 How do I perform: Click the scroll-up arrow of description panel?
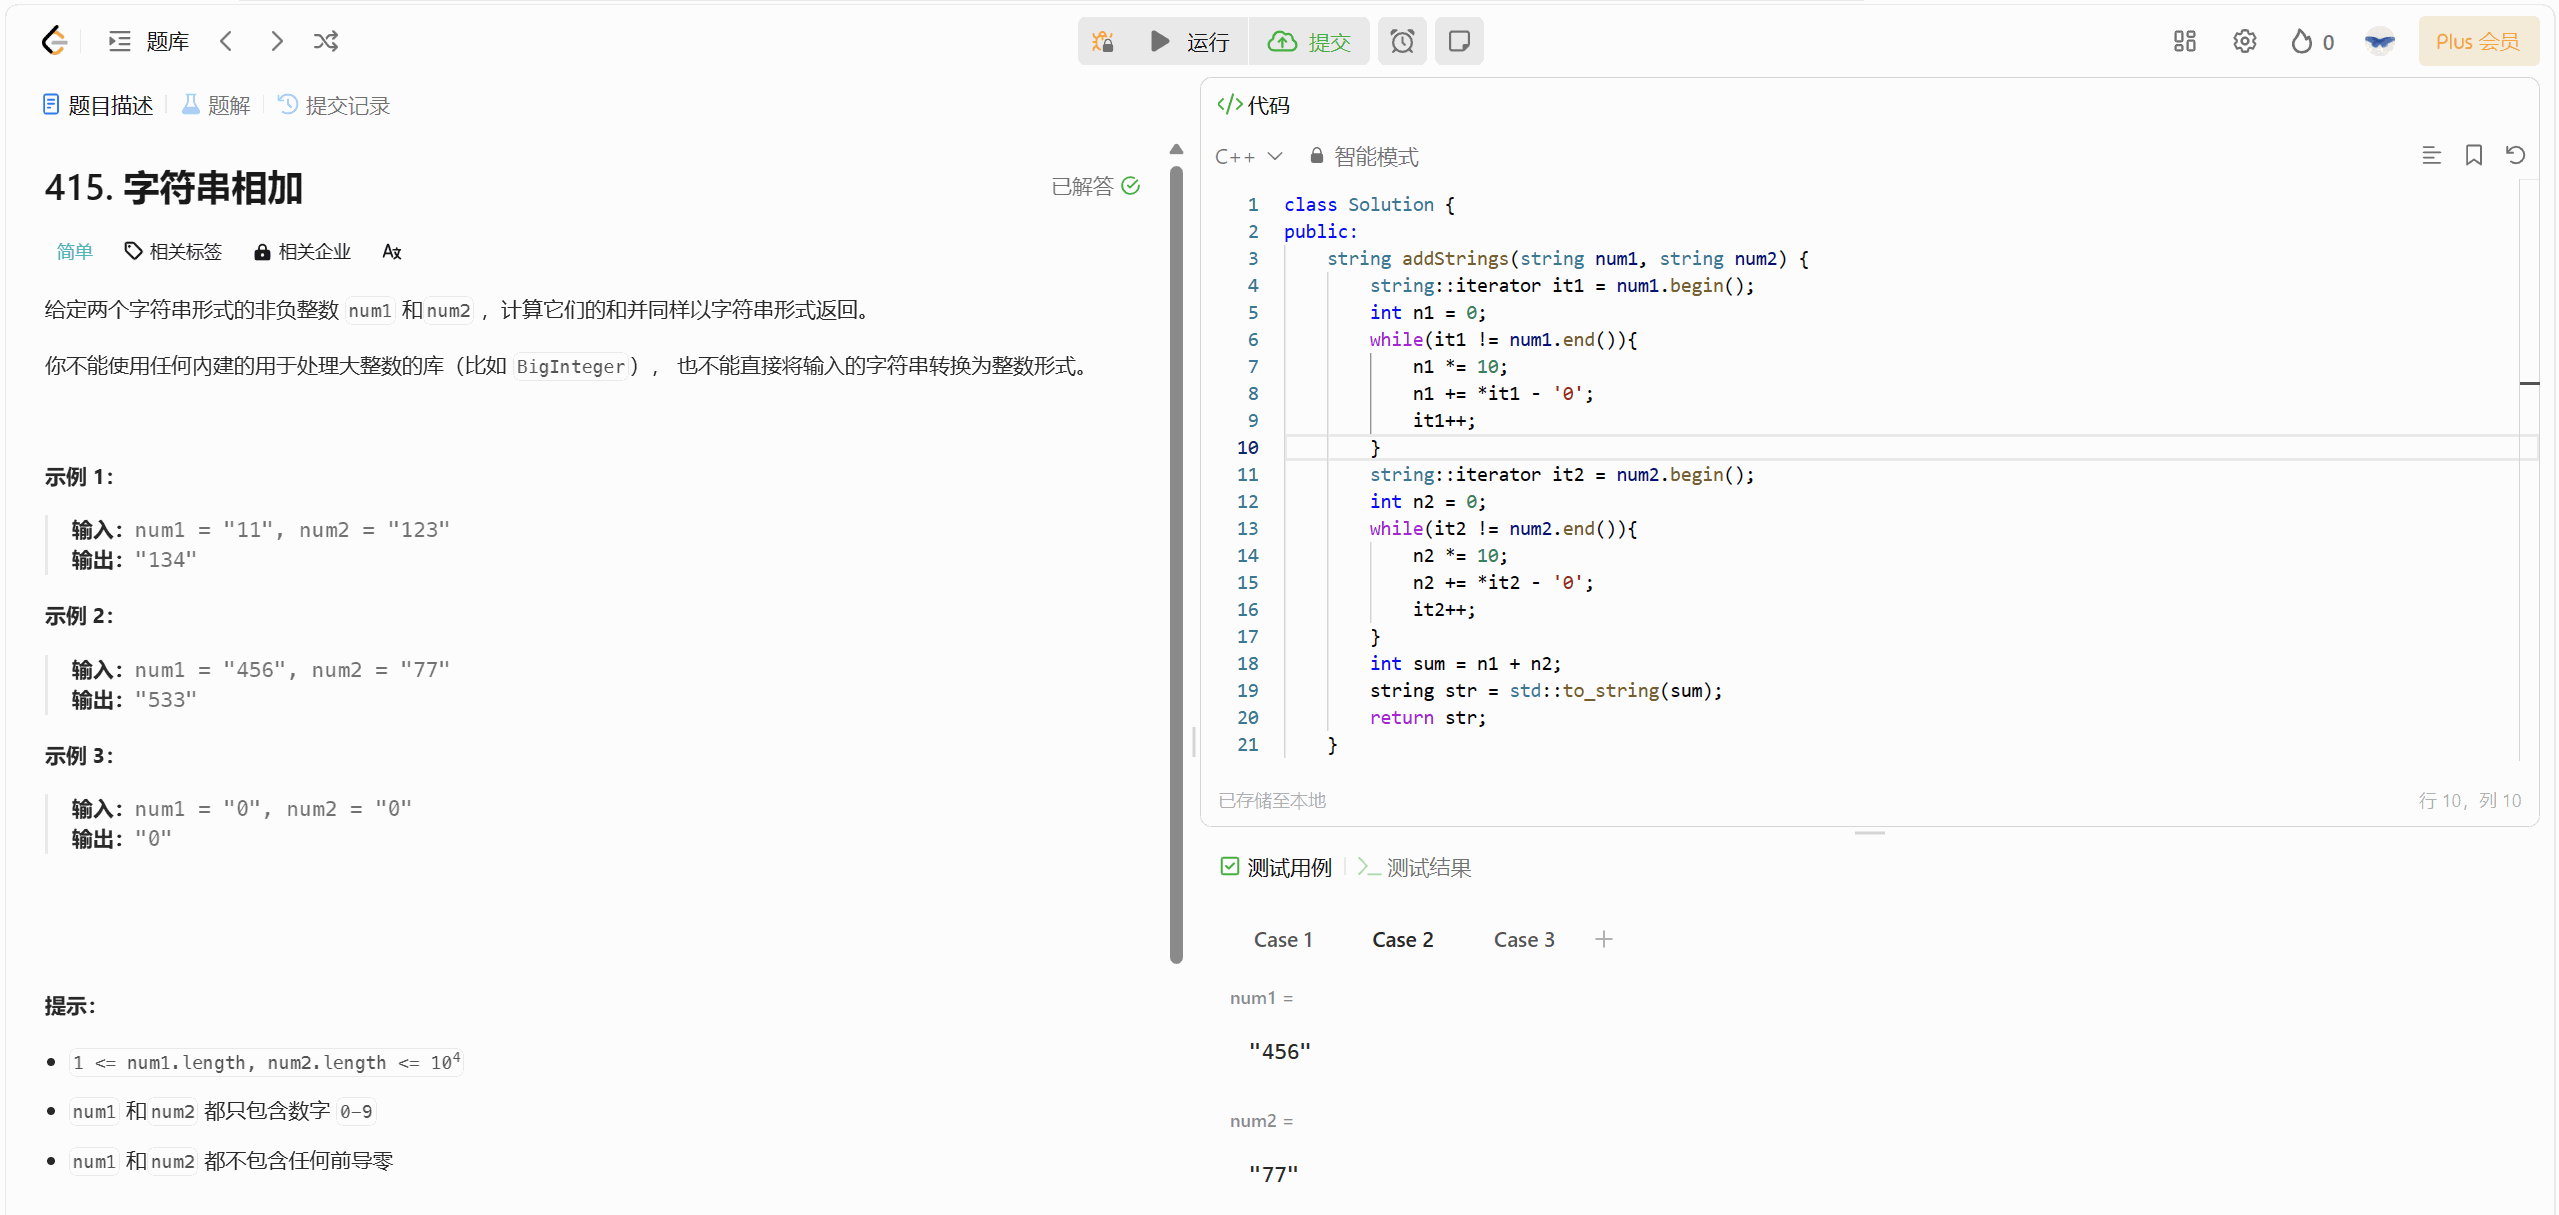tap(1176, 149)
